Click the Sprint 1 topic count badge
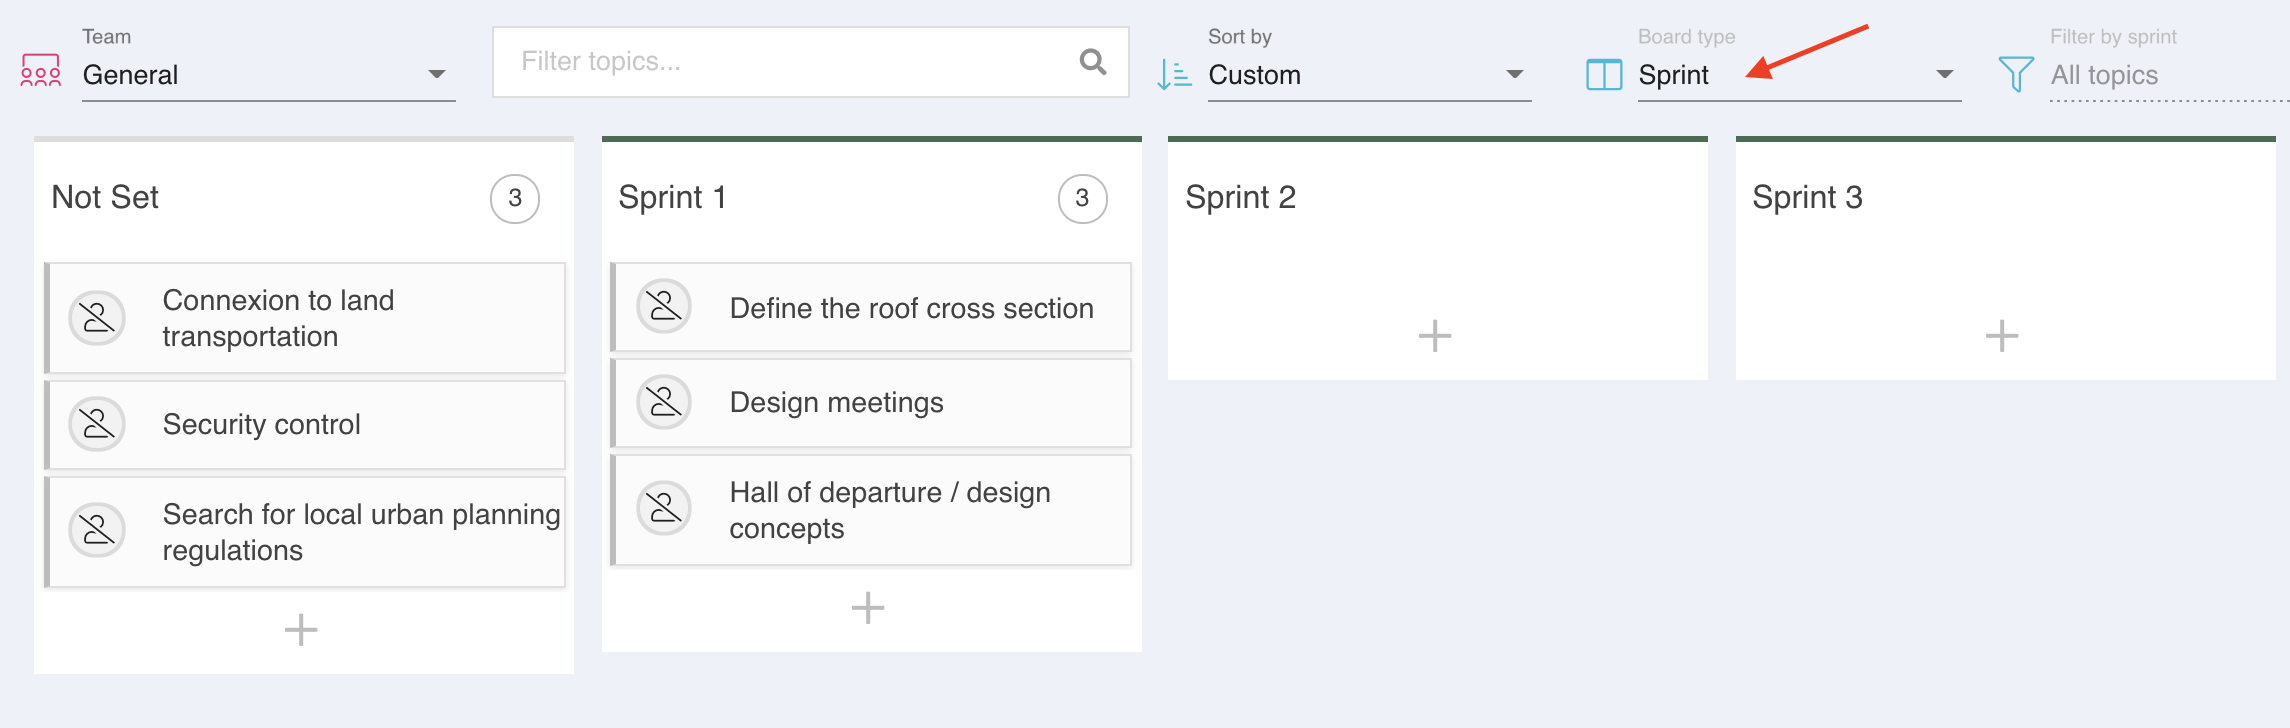 (x=1082, y=199)
